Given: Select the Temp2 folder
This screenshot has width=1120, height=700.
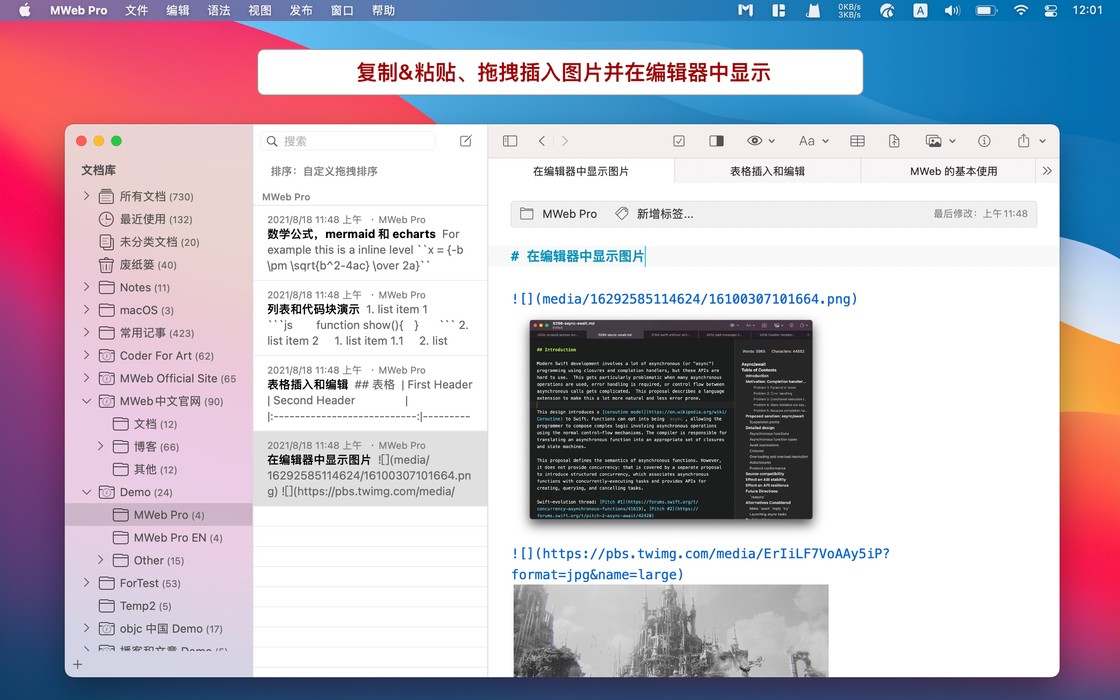Looking at the screenshot, I should [159, 606].
